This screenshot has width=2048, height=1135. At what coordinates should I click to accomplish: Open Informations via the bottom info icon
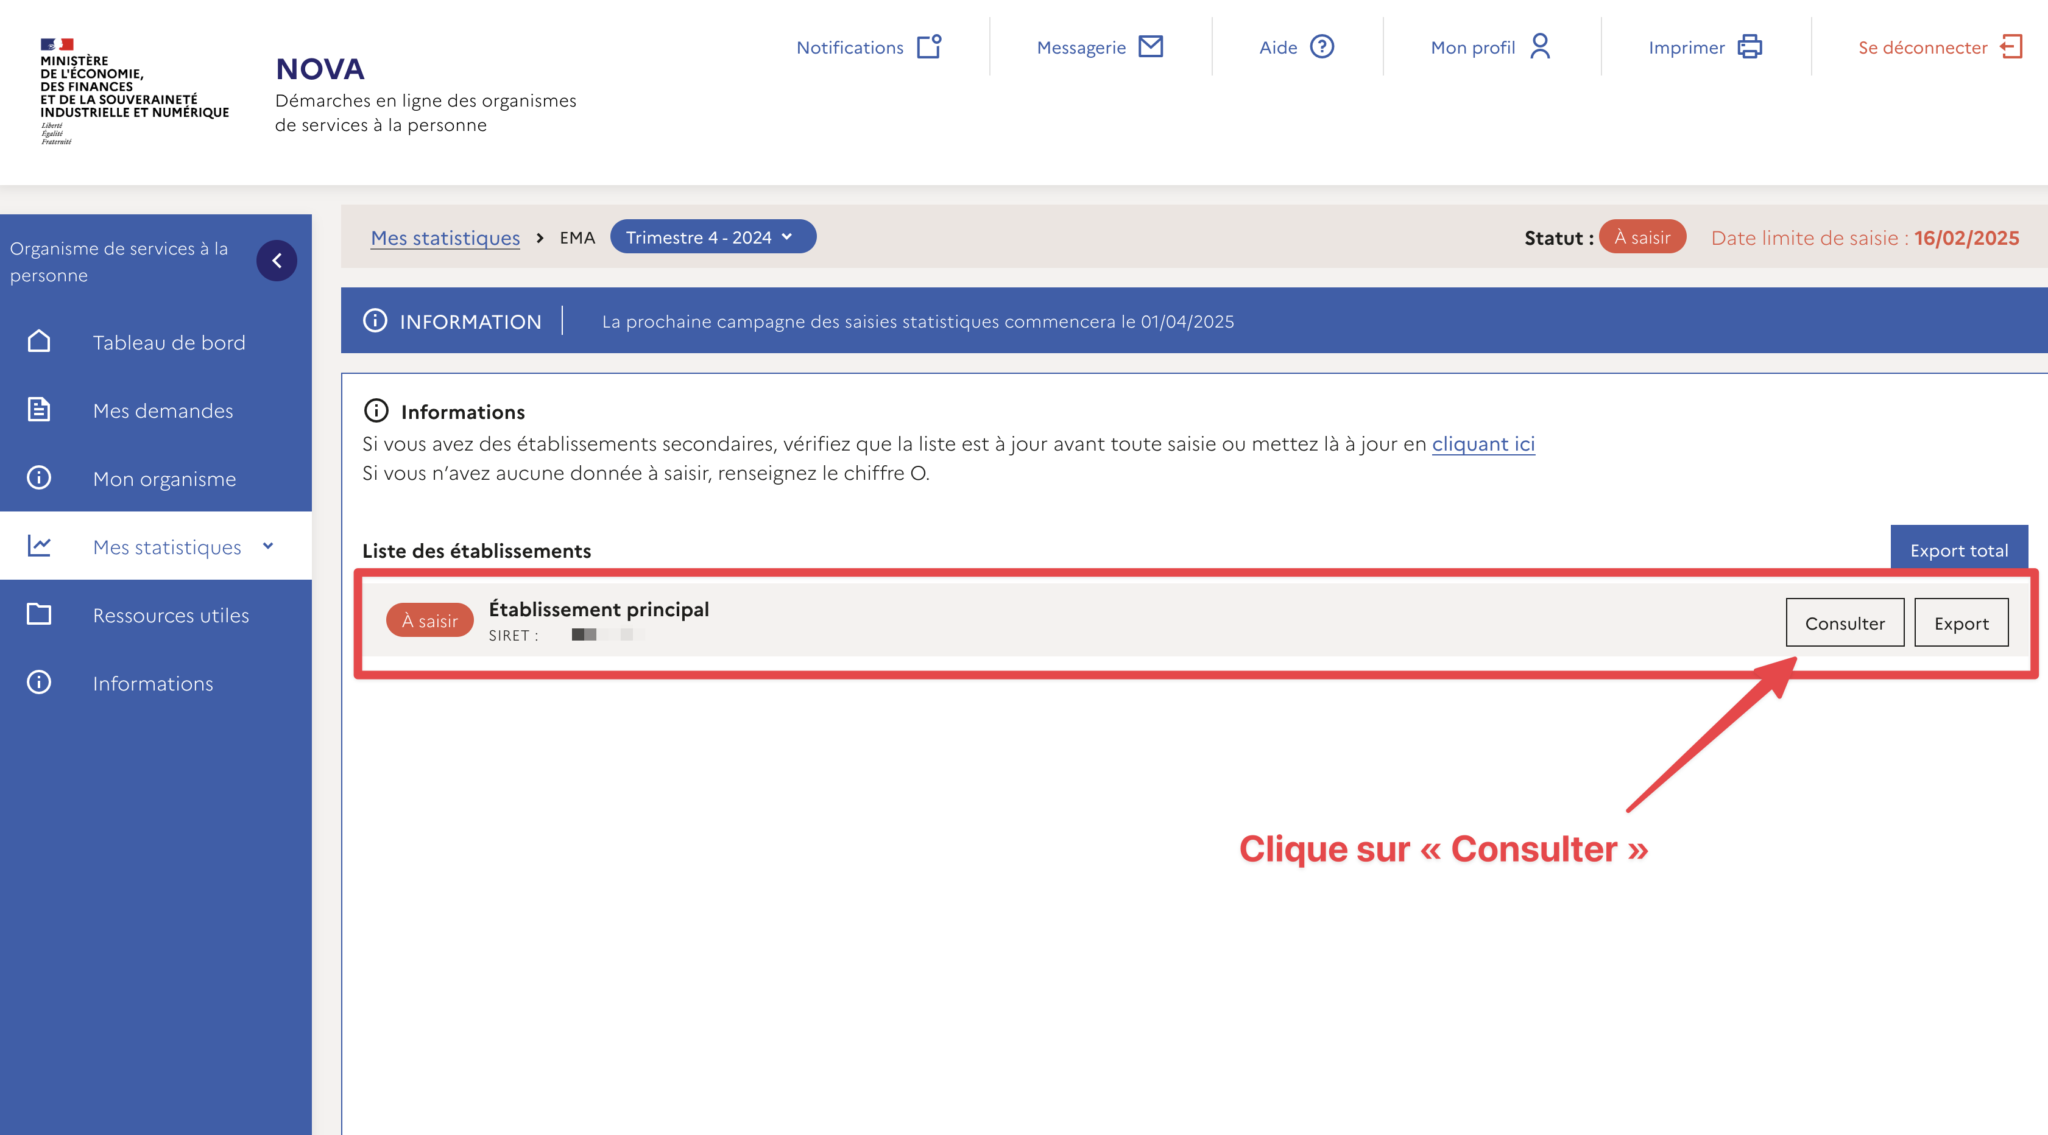click(39, 682)
